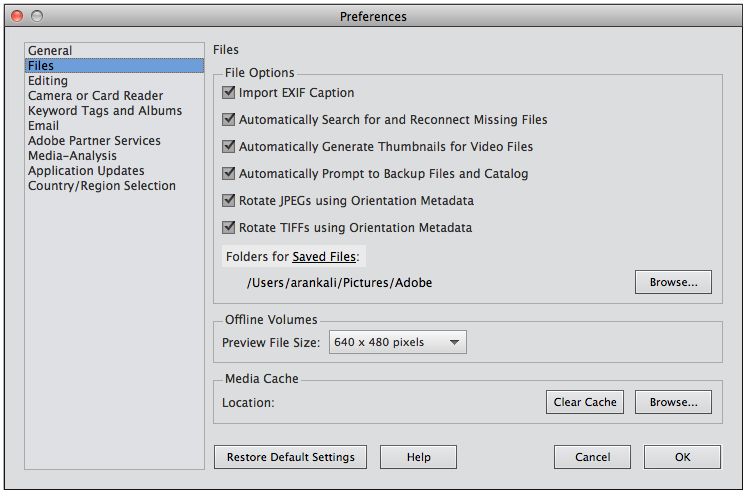752x499 pixels.
Task: Toggle Automatically Search for and Reconnect Missing Files
Action: point(229,119)
